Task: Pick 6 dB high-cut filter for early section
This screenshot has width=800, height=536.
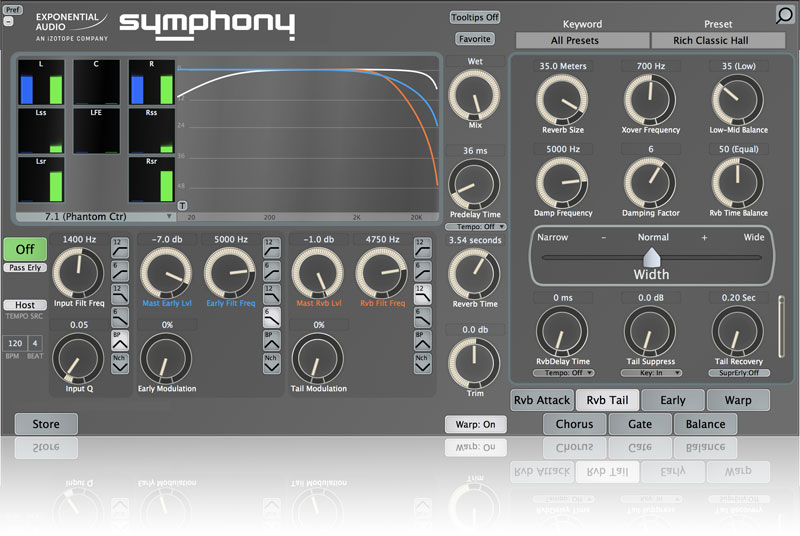Action: (x=271, y=315)
